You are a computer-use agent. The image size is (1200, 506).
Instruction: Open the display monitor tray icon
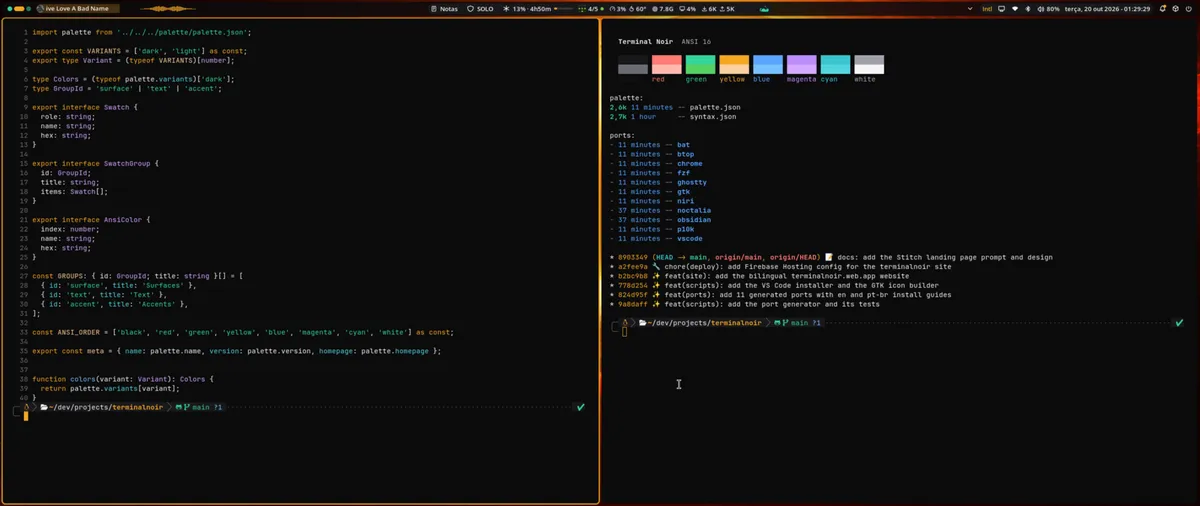[1001, 9]
